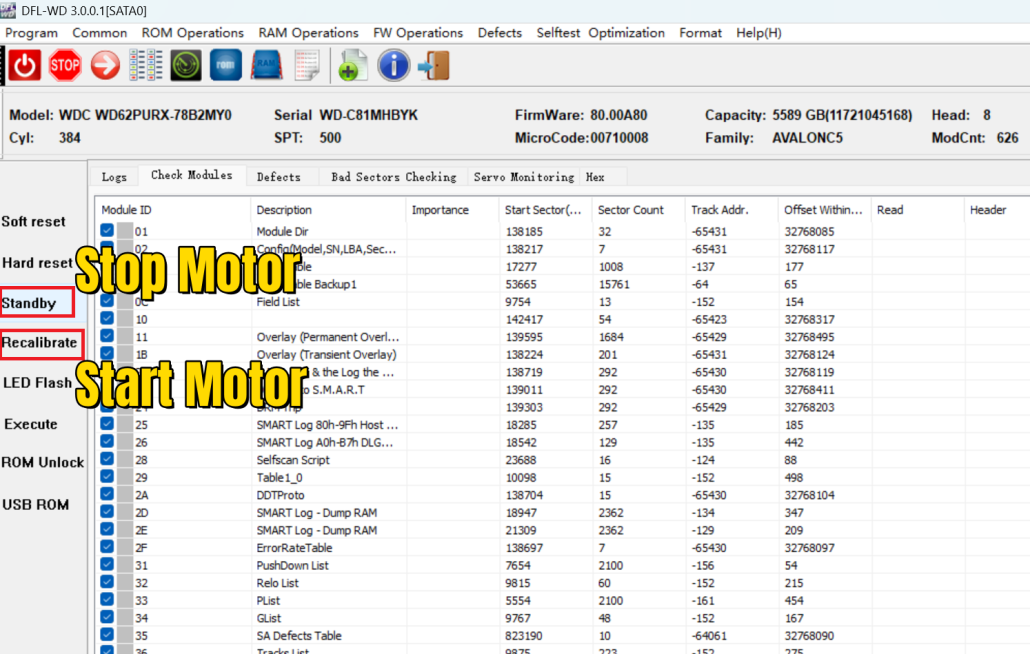Open the Format menu
This screenshot has height=654, width=1030.
(700, 33)
